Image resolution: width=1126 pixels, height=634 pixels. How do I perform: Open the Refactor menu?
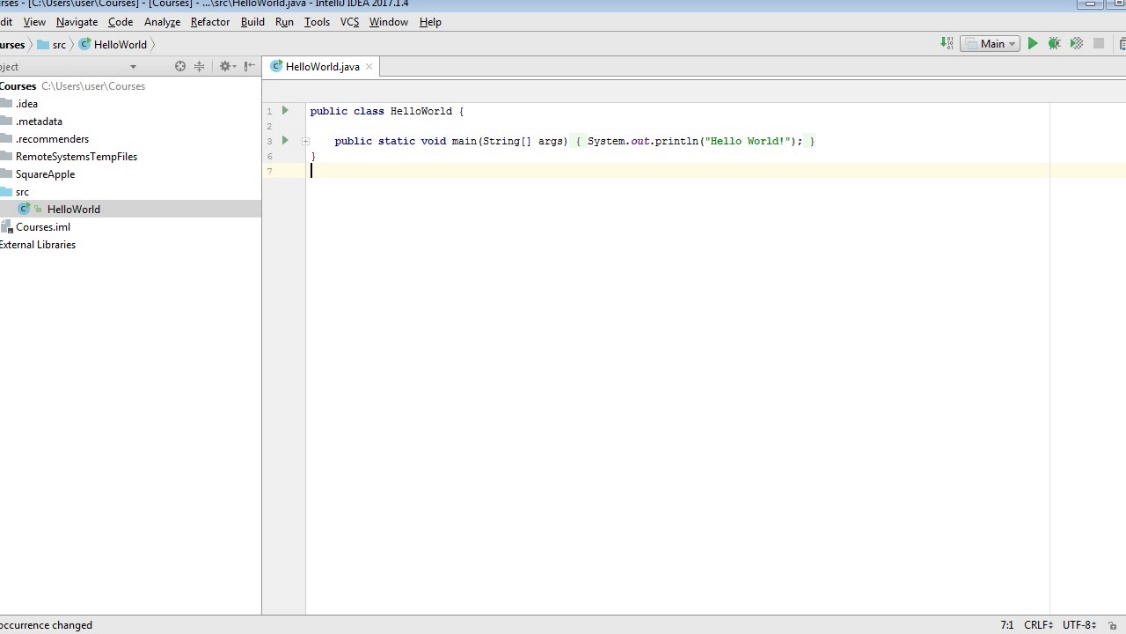tap(210, 22)
